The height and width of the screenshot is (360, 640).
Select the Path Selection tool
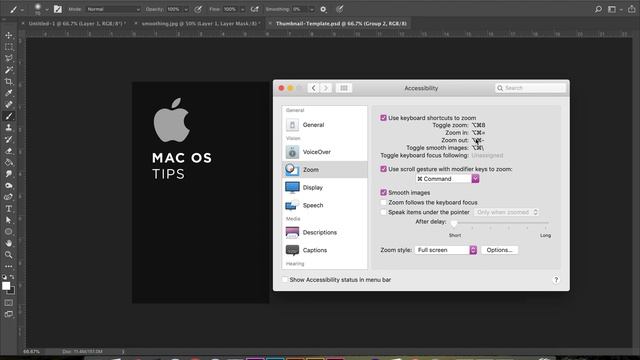[9, 220]
